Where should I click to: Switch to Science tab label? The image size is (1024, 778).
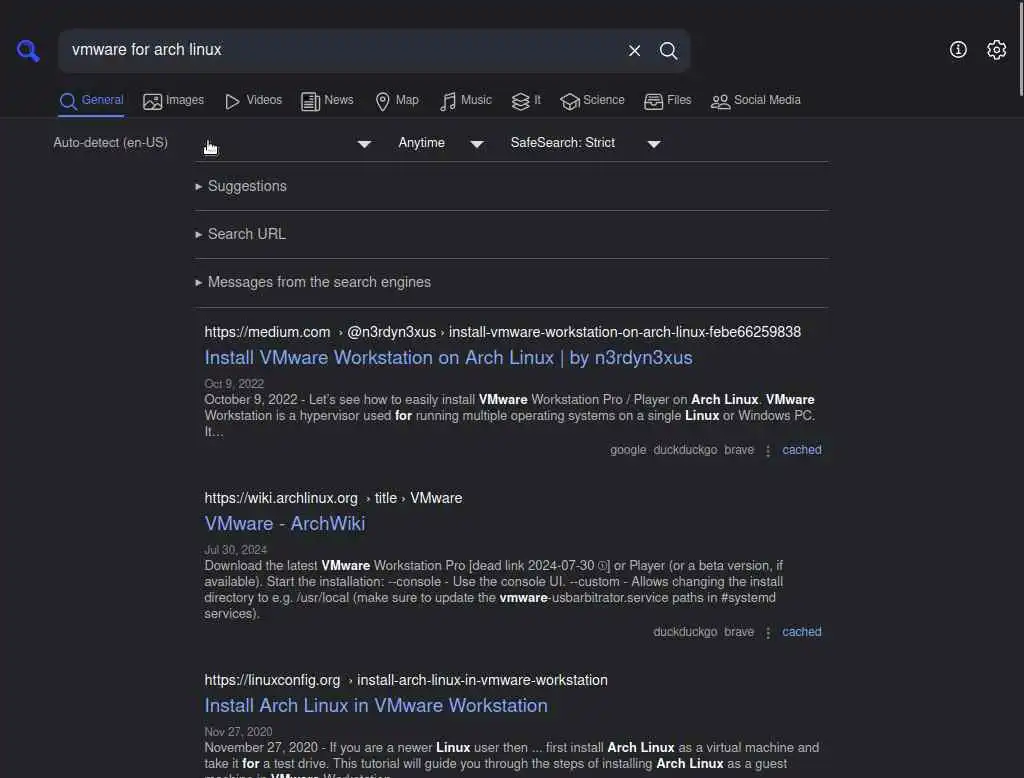(603, 100)
